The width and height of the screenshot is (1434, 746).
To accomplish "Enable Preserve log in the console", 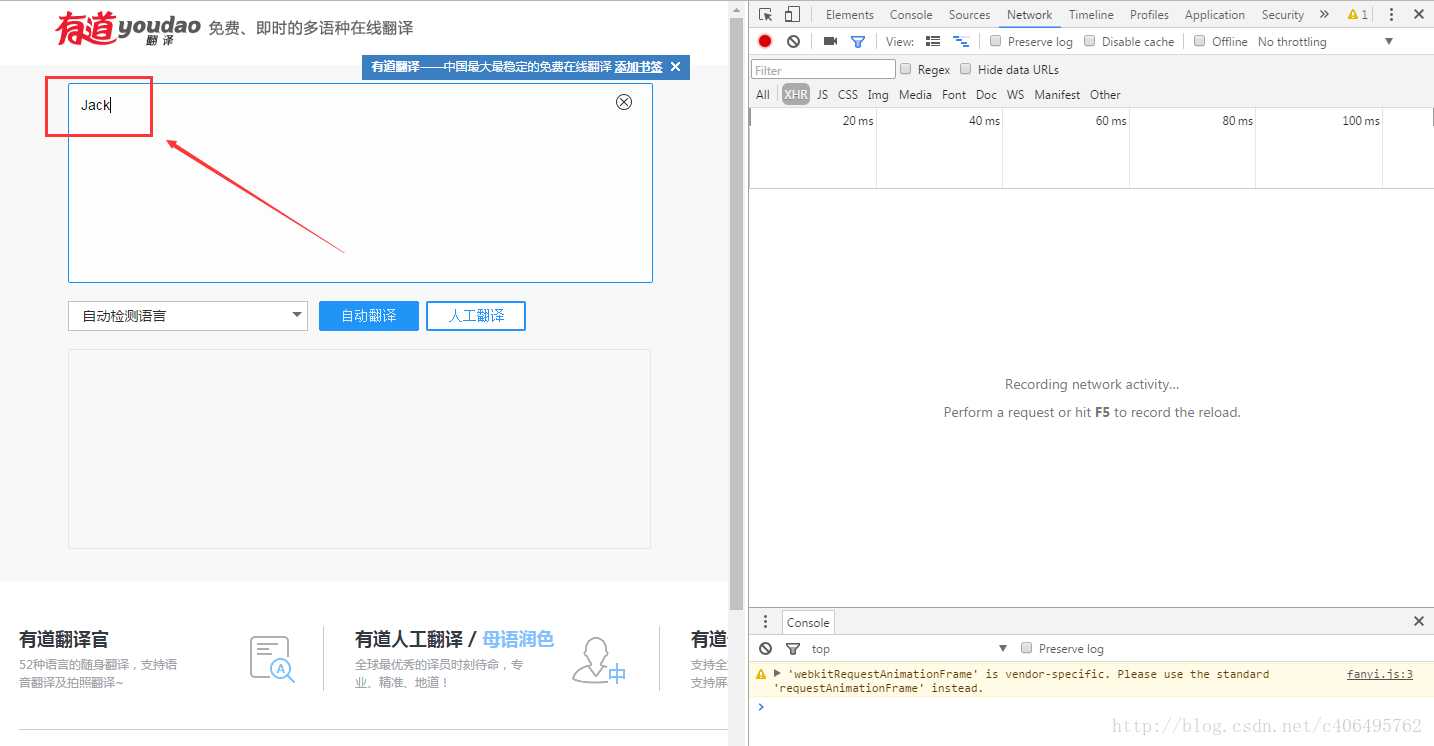I will pyautogui.click(x=1026, y=648).
